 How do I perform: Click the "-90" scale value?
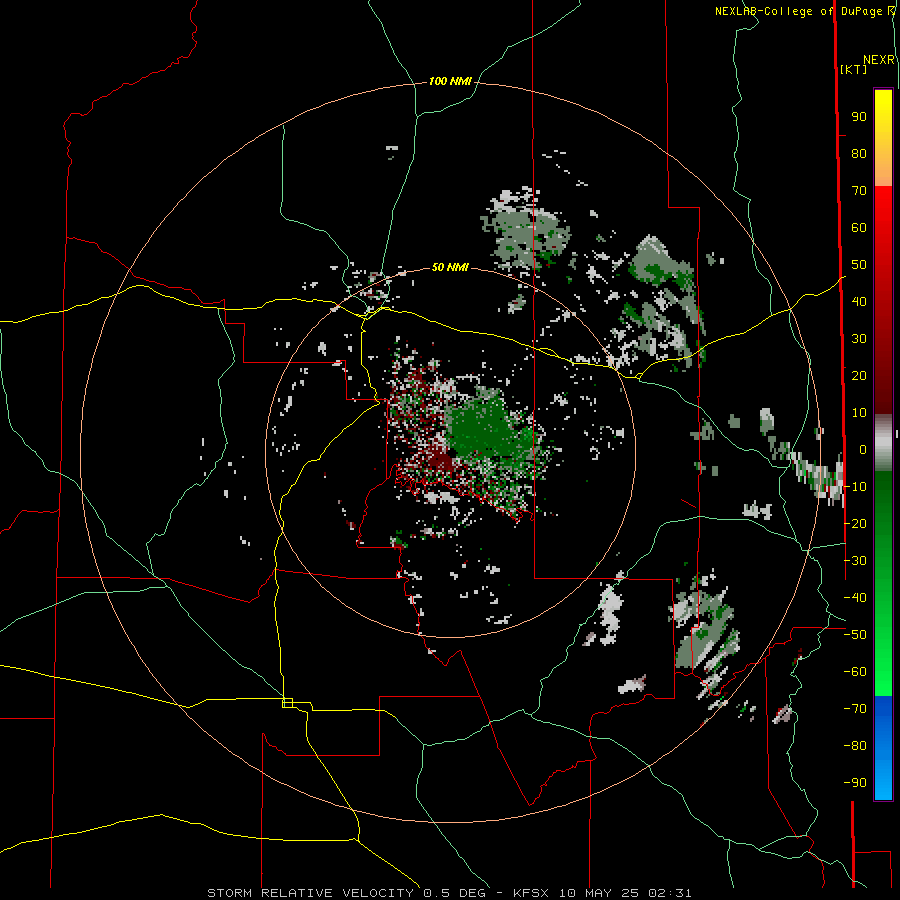pyautogui.click(x=855, y=783)
